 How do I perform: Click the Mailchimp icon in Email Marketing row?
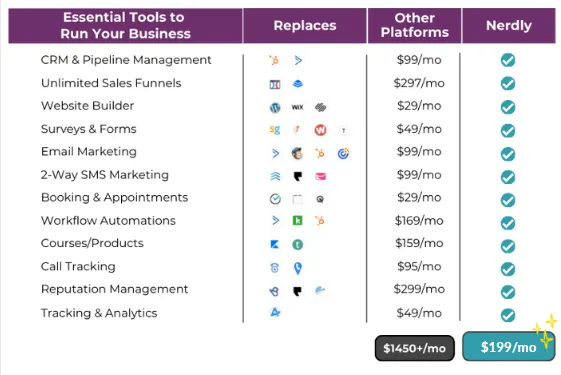[297, 153]
